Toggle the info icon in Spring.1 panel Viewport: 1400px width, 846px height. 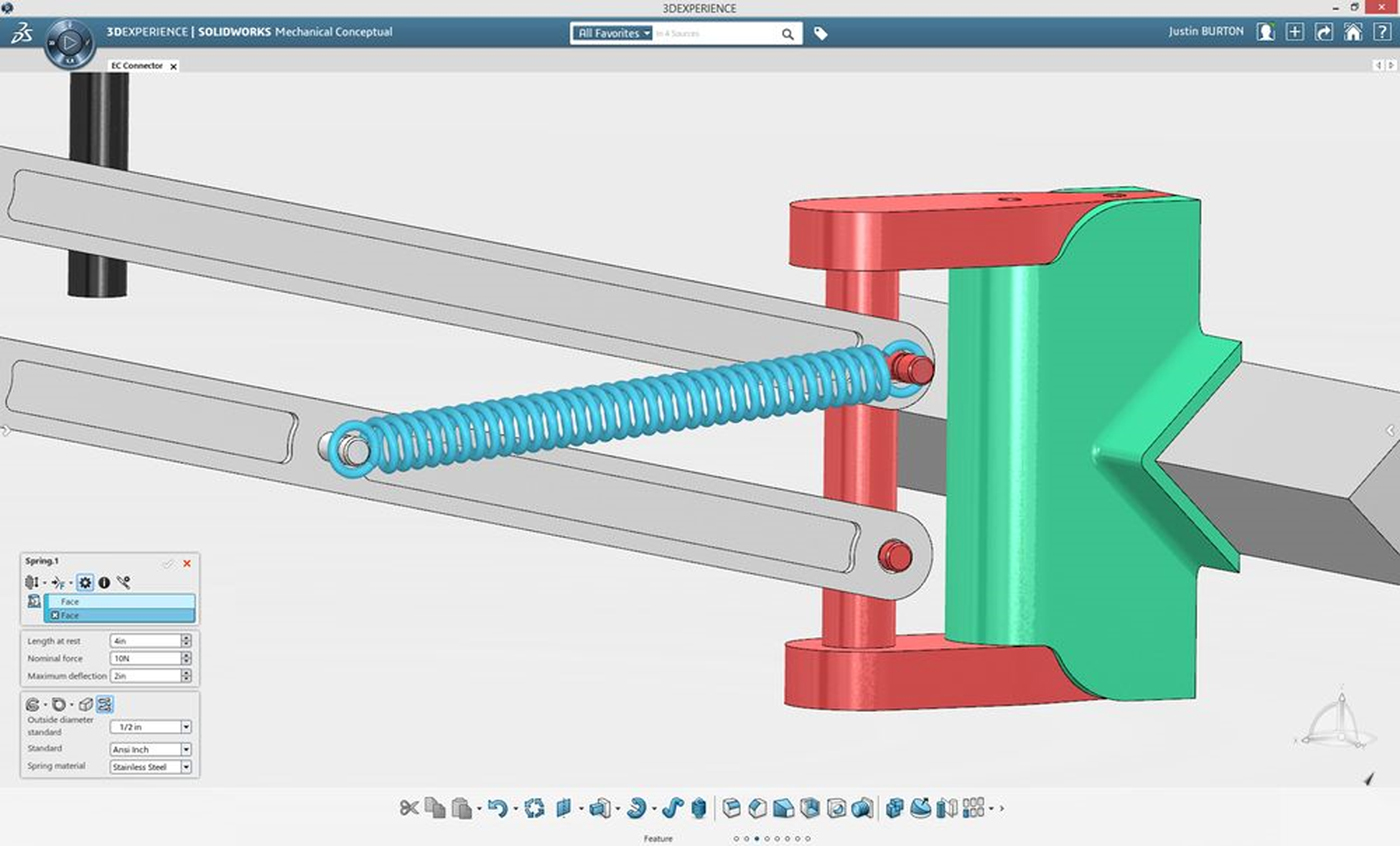click(104, 582)
